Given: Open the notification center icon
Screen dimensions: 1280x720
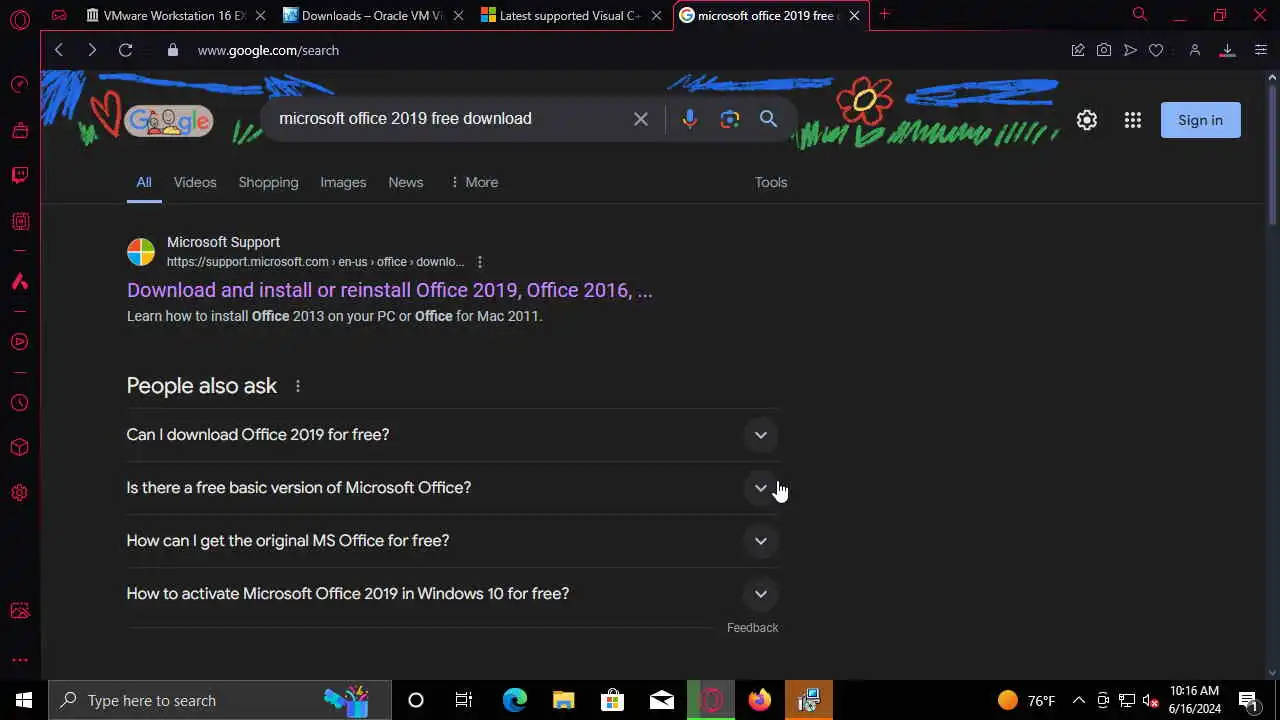Looking at the screenshot, I should (1248, 700).
